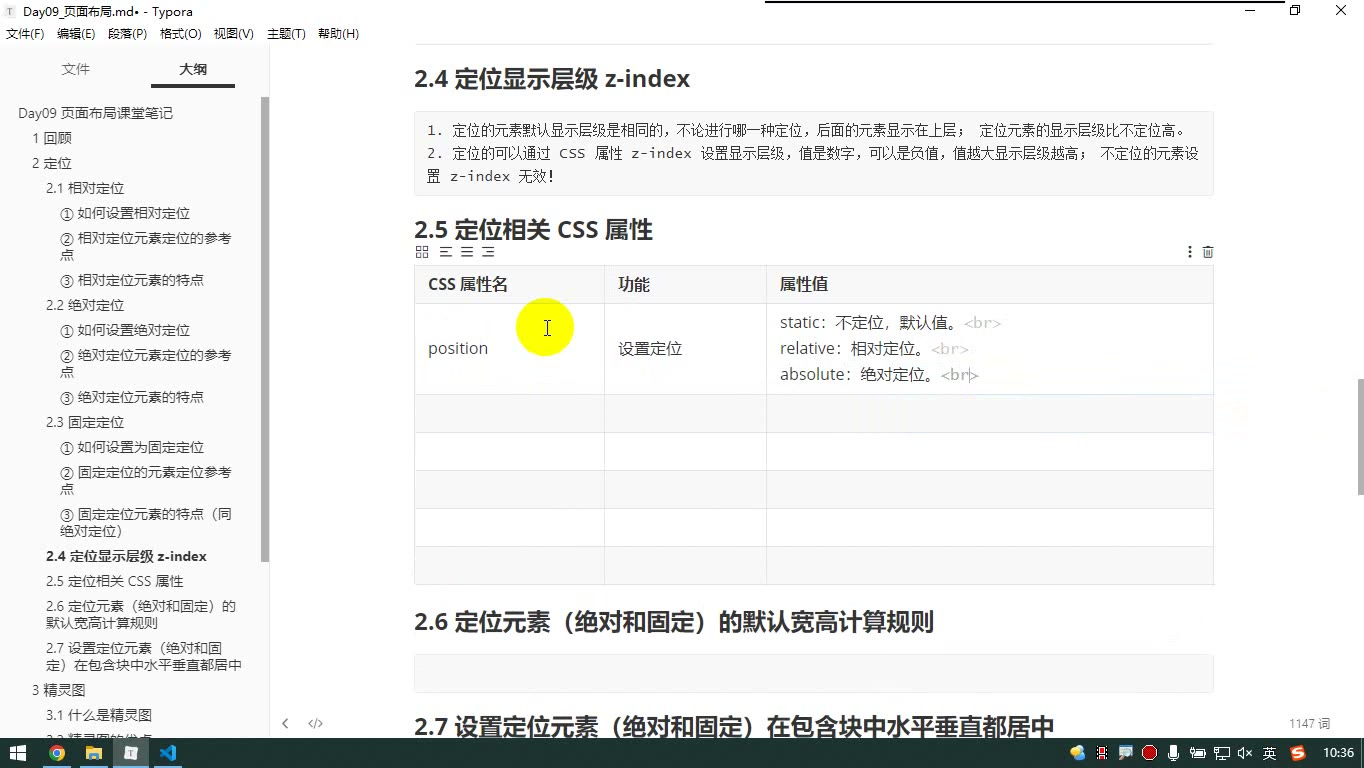The height and width of the screenshot is (768, 1364).
Task: Click the battery power tray icon
Action: pos(1198,753)
